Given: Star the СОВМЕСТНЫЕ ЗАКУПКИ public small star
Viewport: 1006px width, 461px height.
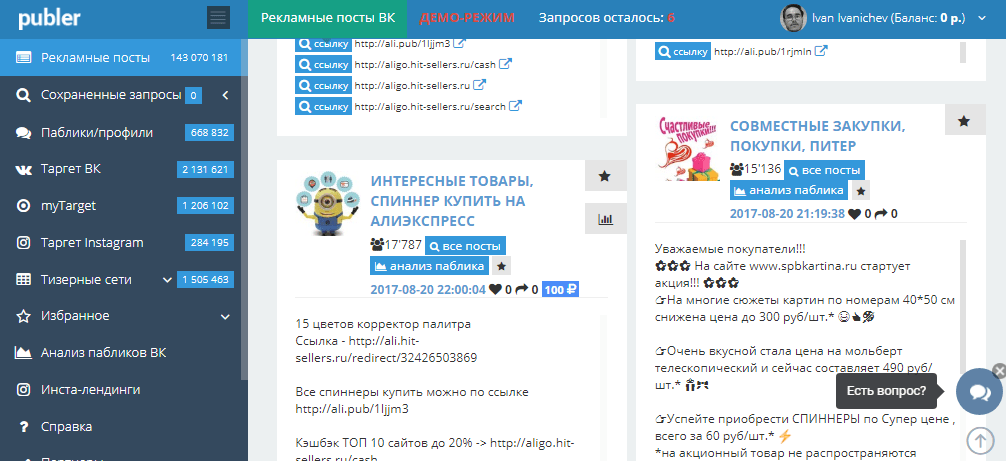Looking at the screenshot, I should click(x=862, y=191).
